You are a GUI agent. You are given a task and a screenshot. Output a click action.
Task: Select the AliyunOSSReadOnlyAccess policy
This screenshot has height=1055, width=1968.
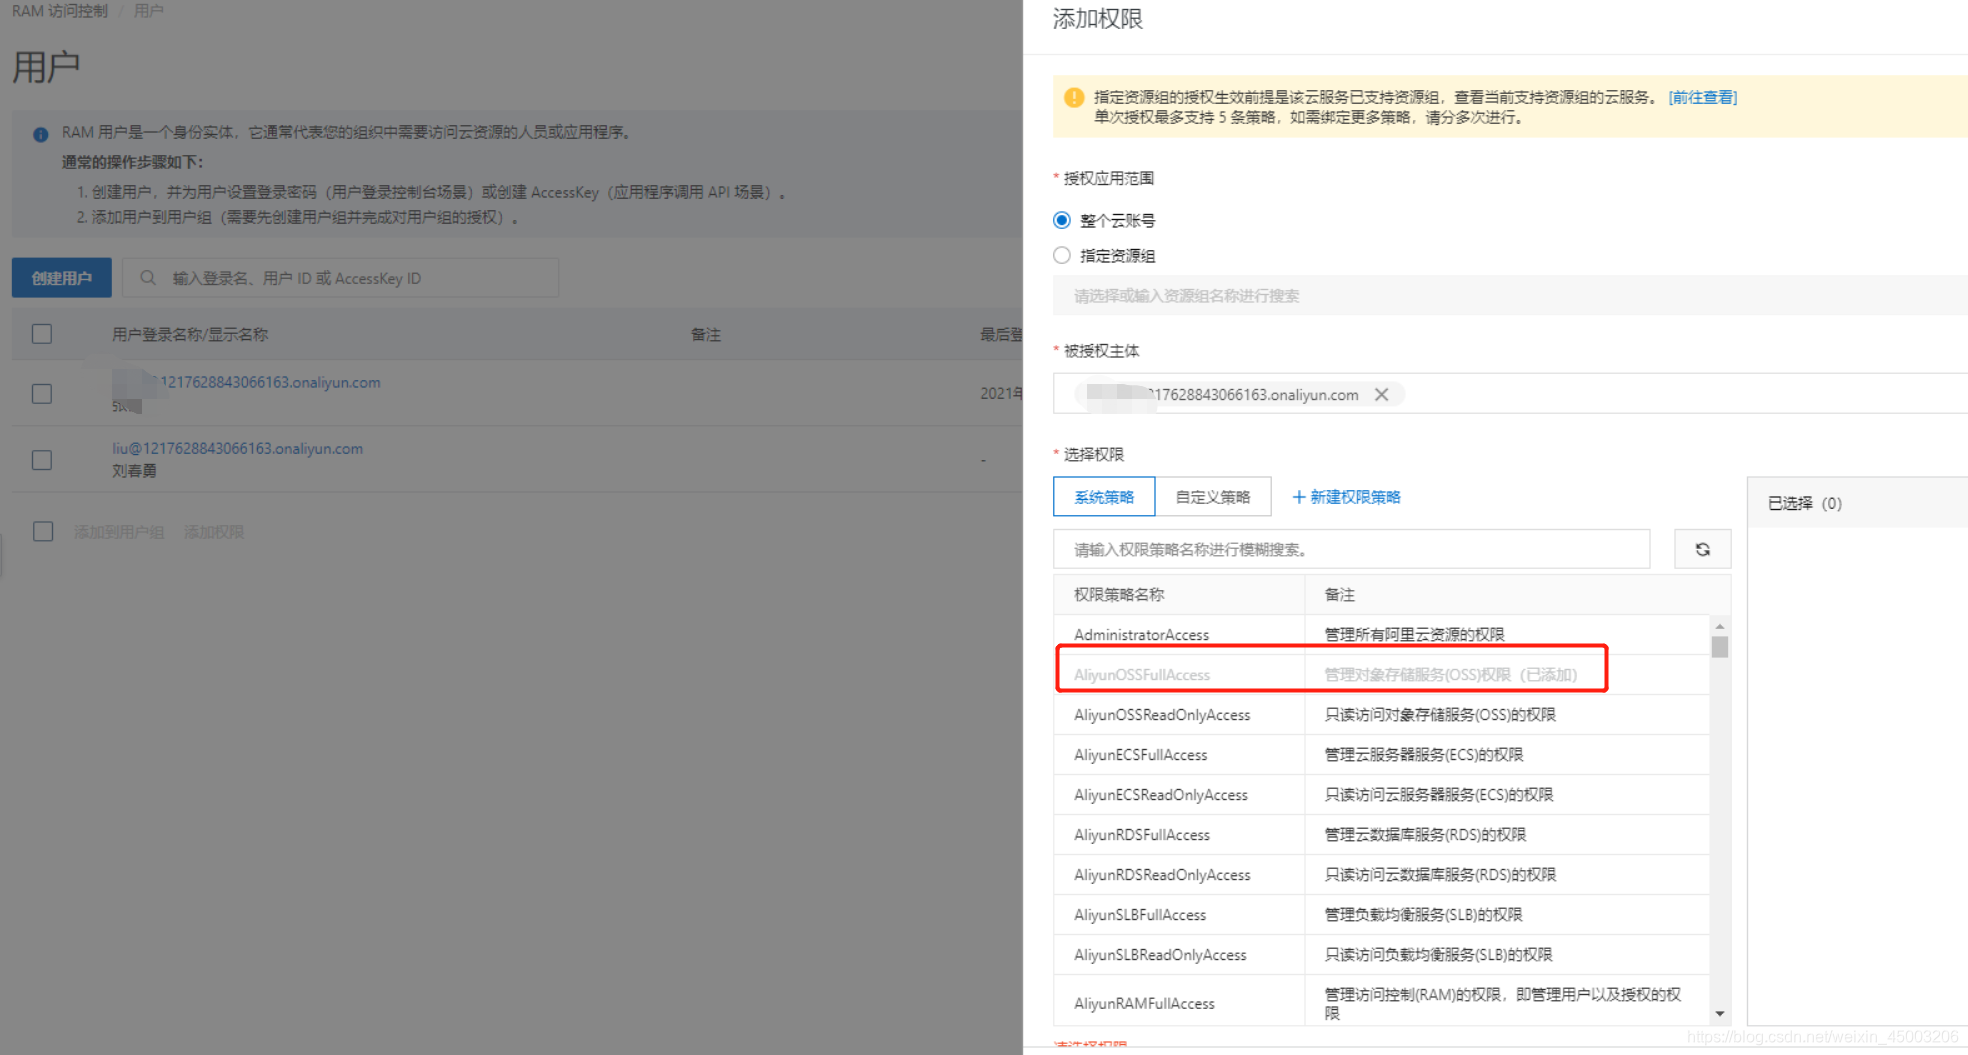[1382, 715]
